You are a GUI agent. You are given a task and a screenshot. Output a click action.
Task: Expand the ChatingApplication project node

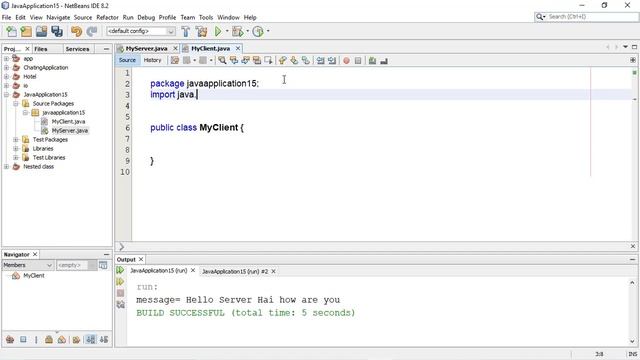[7, 68]
